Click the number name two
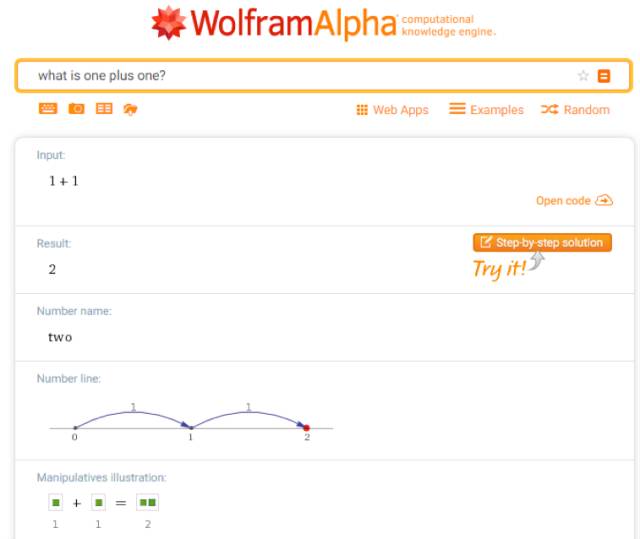640x539 pixels. click(60, 337)
